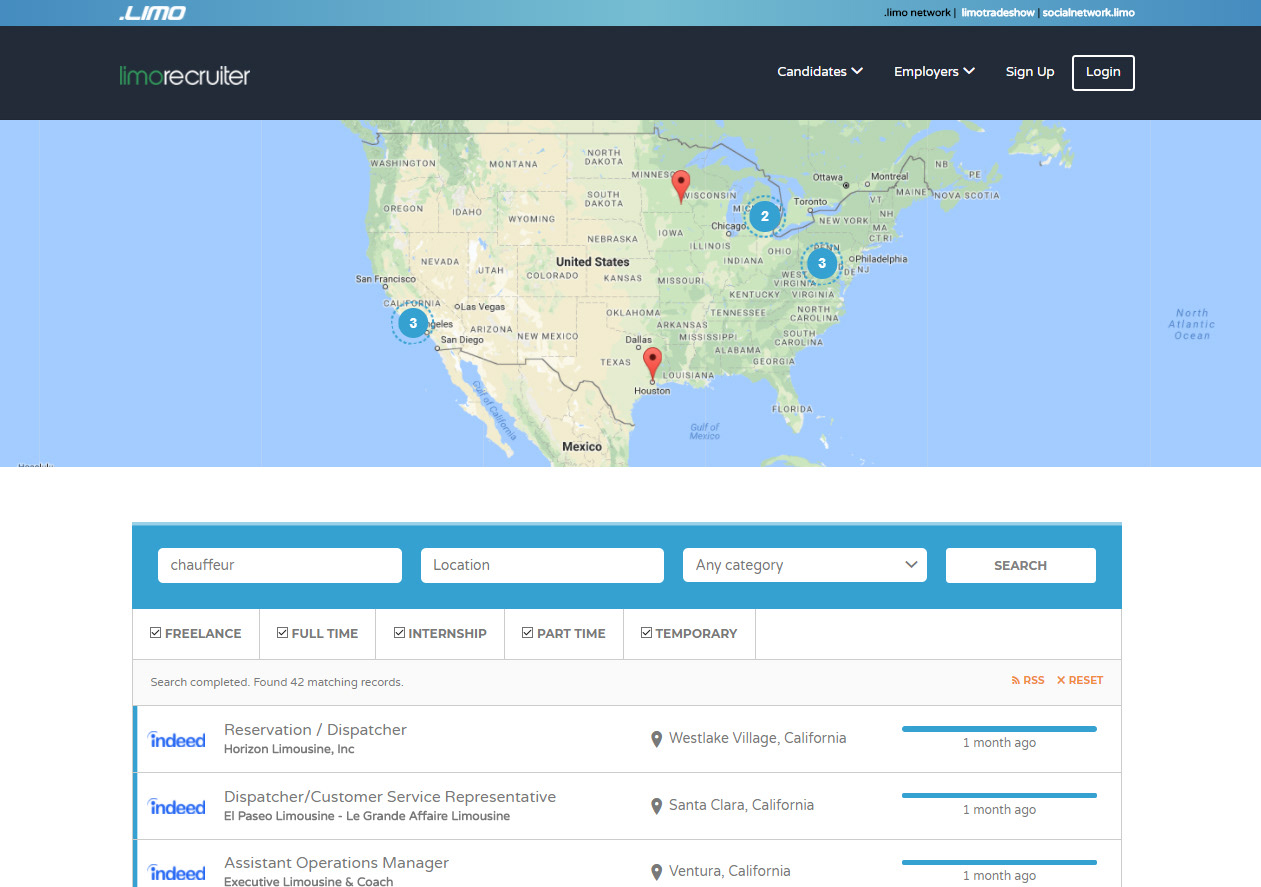1261x887 pixels.
Task: Go to Sign Up page
Action: click(x=1030, y=72)
